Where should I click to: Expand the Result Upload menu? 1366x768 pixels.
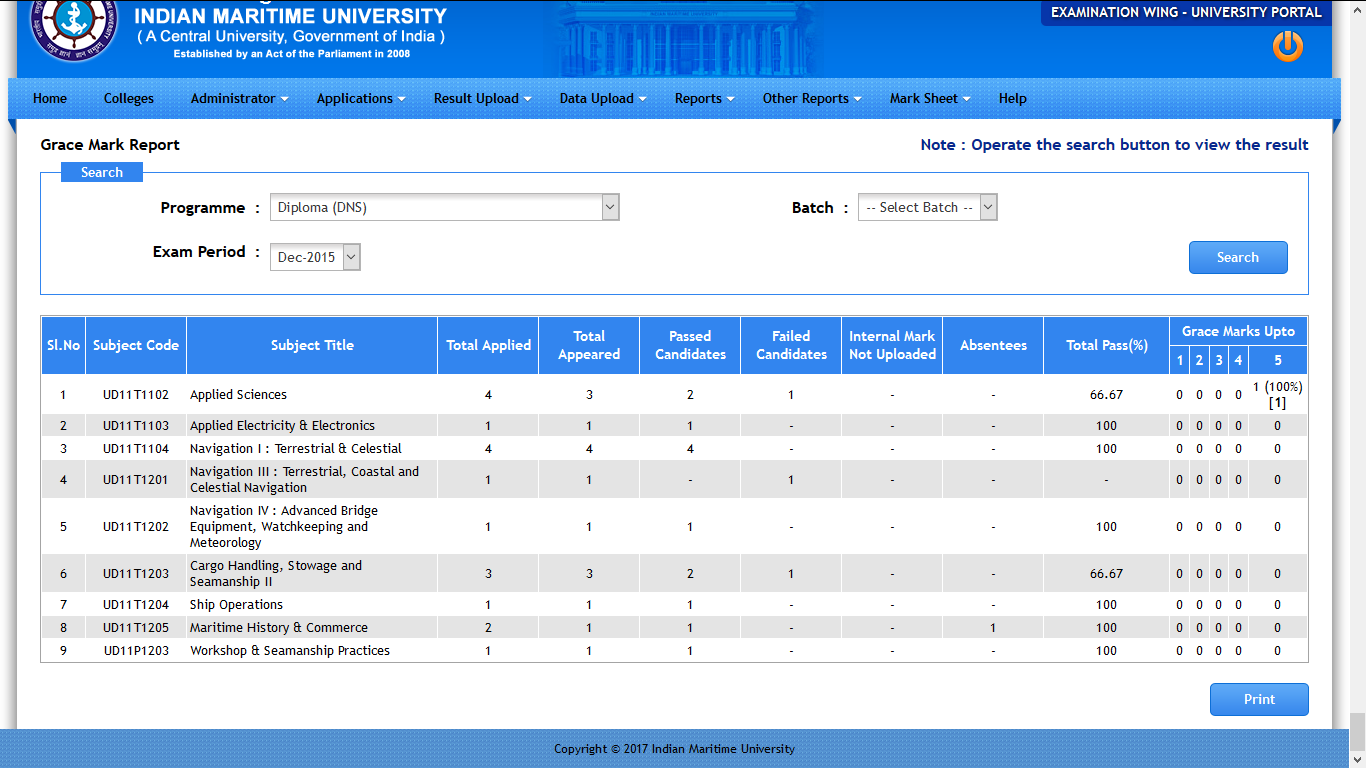(x=482, y=98)
